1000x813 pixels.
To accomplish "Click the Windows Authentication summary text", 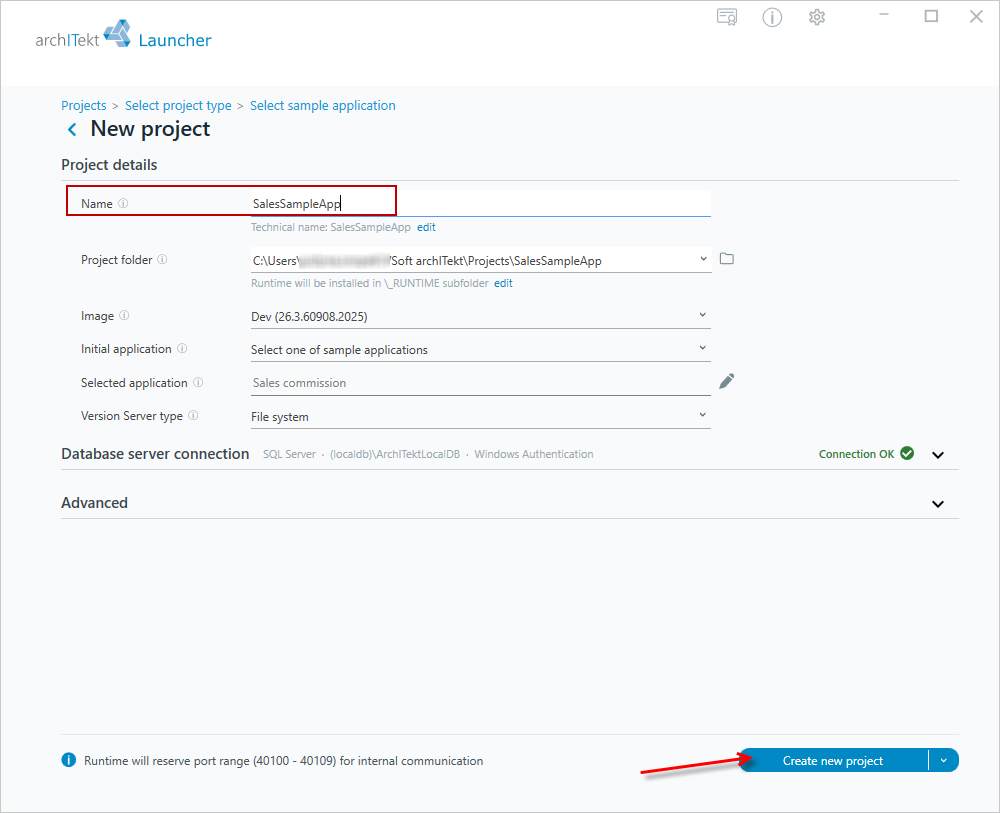I will (x=534, y=454).
